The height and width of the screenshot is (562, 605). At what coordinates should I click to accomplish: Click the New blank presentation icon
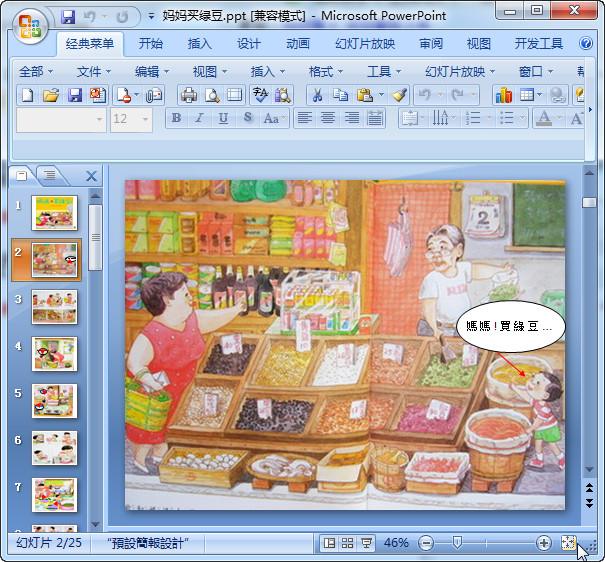pos(27,95)
